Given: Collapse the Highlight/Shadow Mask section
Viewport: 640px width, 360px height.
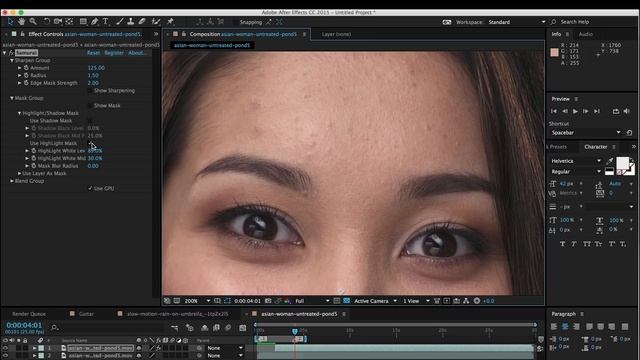Looking at the screenshot, I should [19, 113].
